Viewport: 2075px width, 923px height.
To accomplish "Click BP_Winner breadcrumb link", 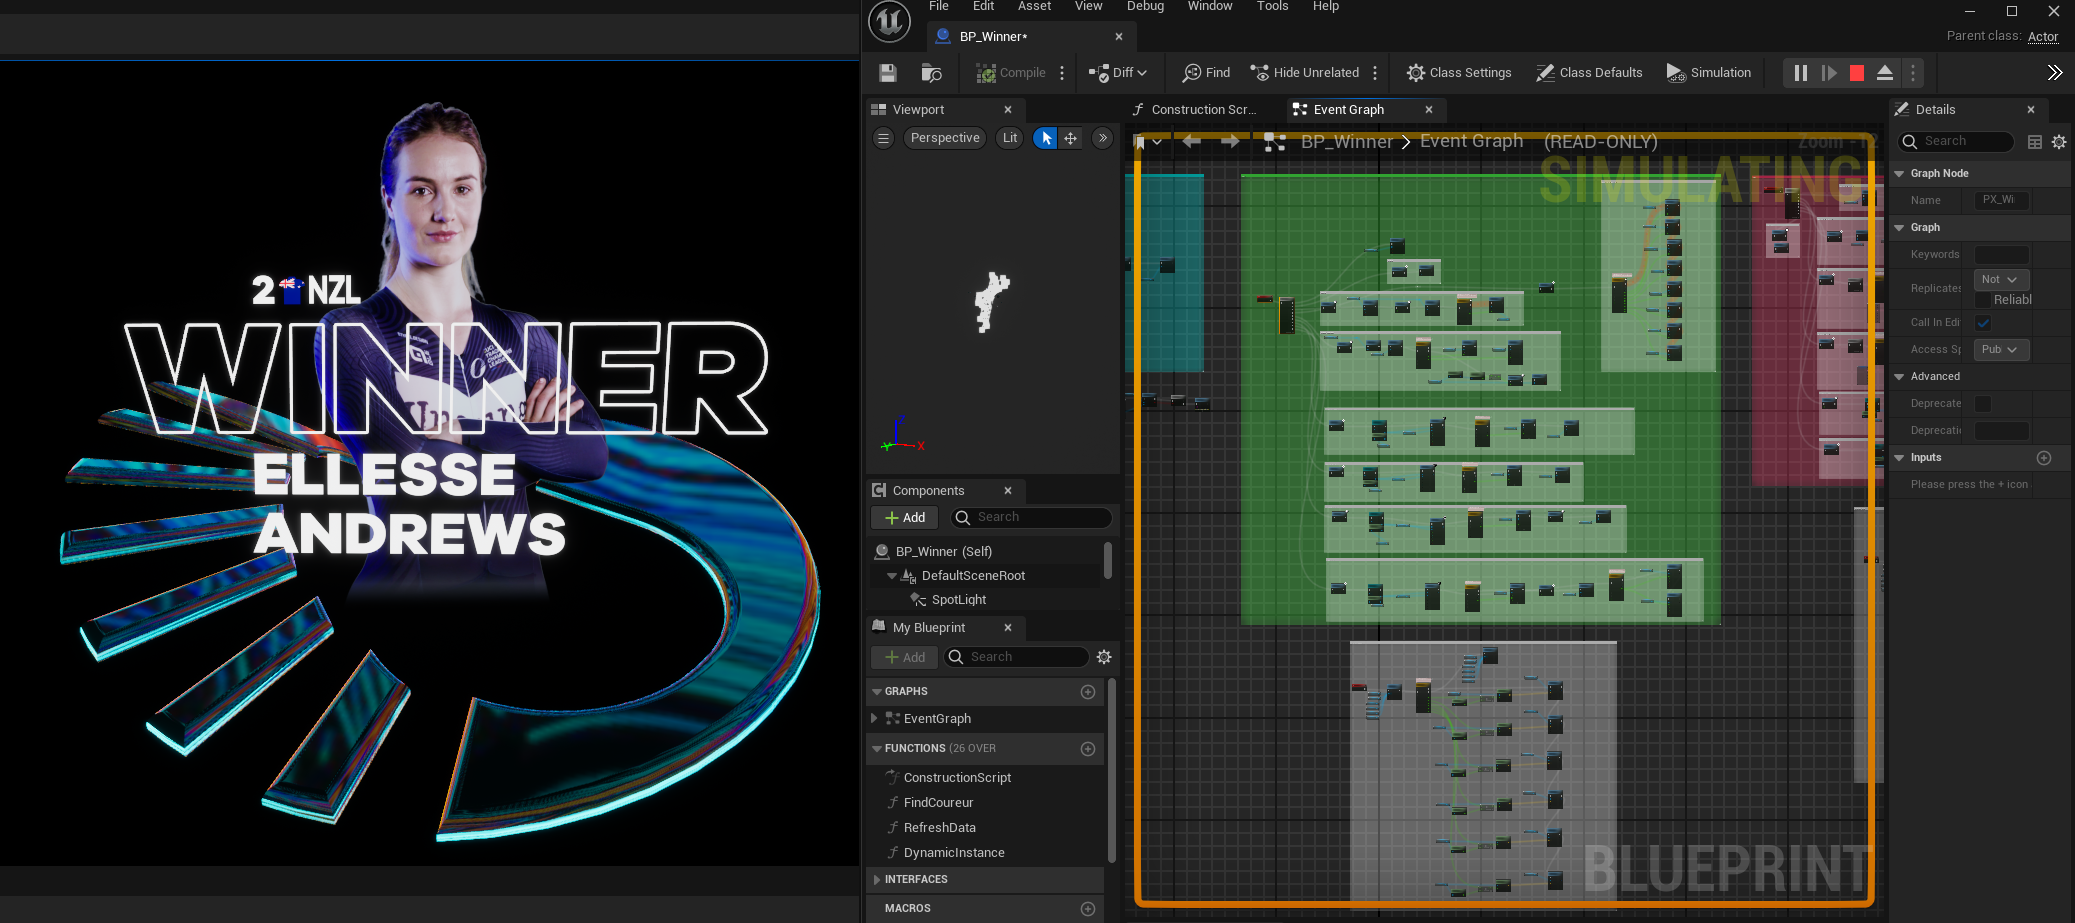I will 1346,142.
